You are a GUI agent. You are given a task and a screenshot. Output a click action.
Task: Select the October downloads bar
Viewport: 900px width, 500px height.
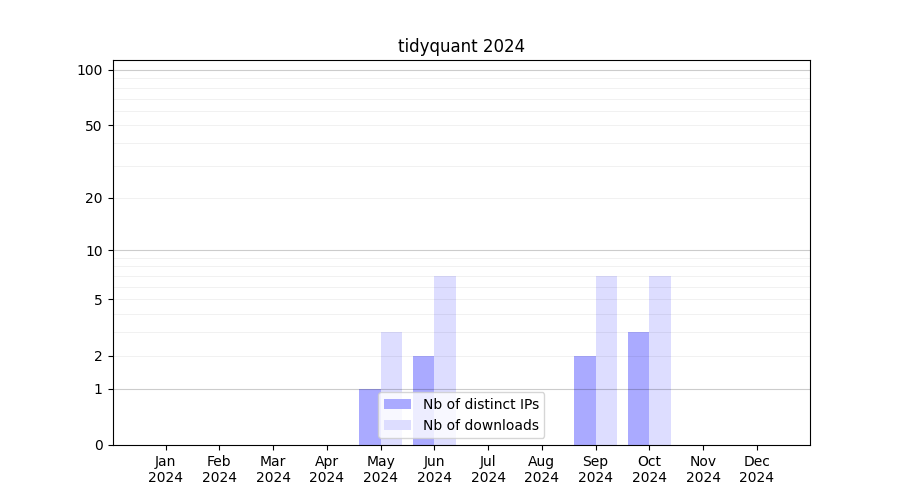660,360
